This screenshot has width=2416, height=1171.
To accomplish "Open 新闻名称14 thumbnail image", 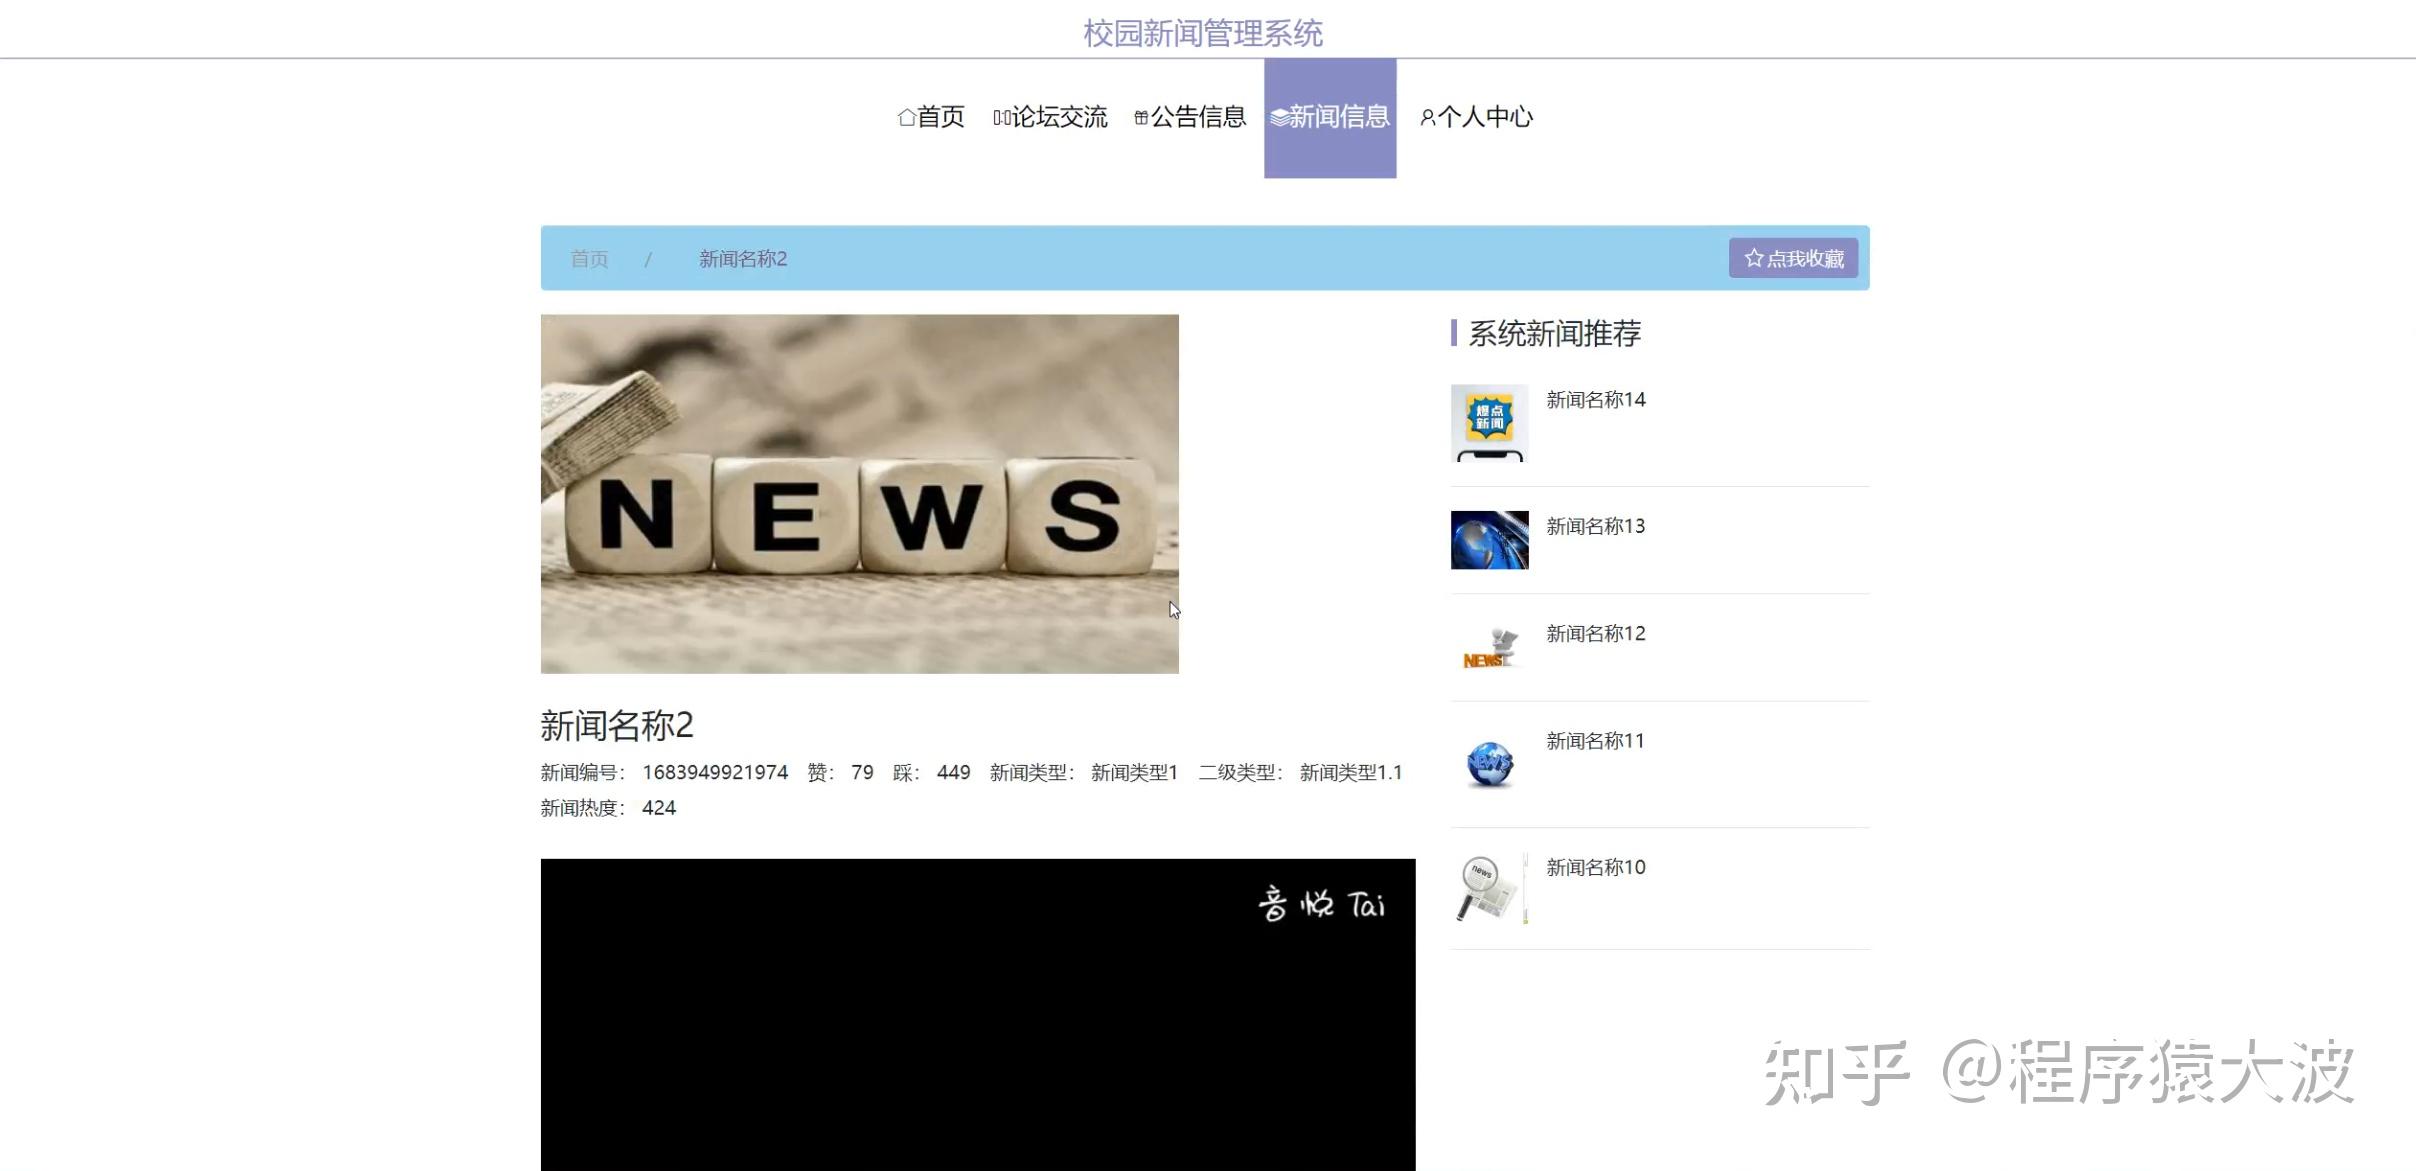I will pos(1489,423).
